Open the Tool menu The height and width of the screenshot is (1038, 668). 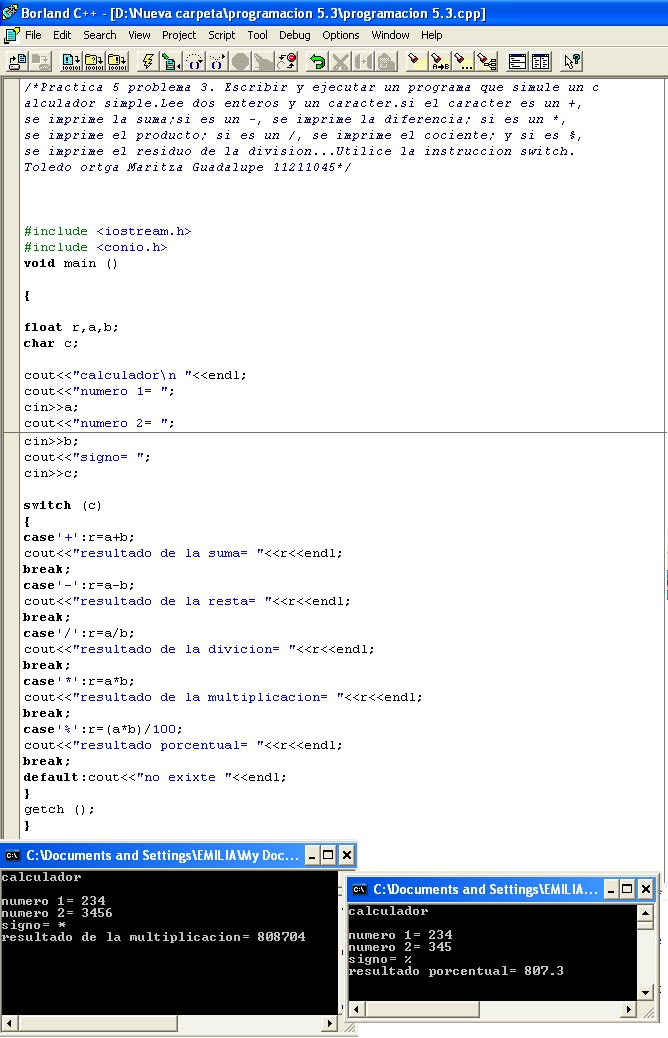[x=258, y=35]
